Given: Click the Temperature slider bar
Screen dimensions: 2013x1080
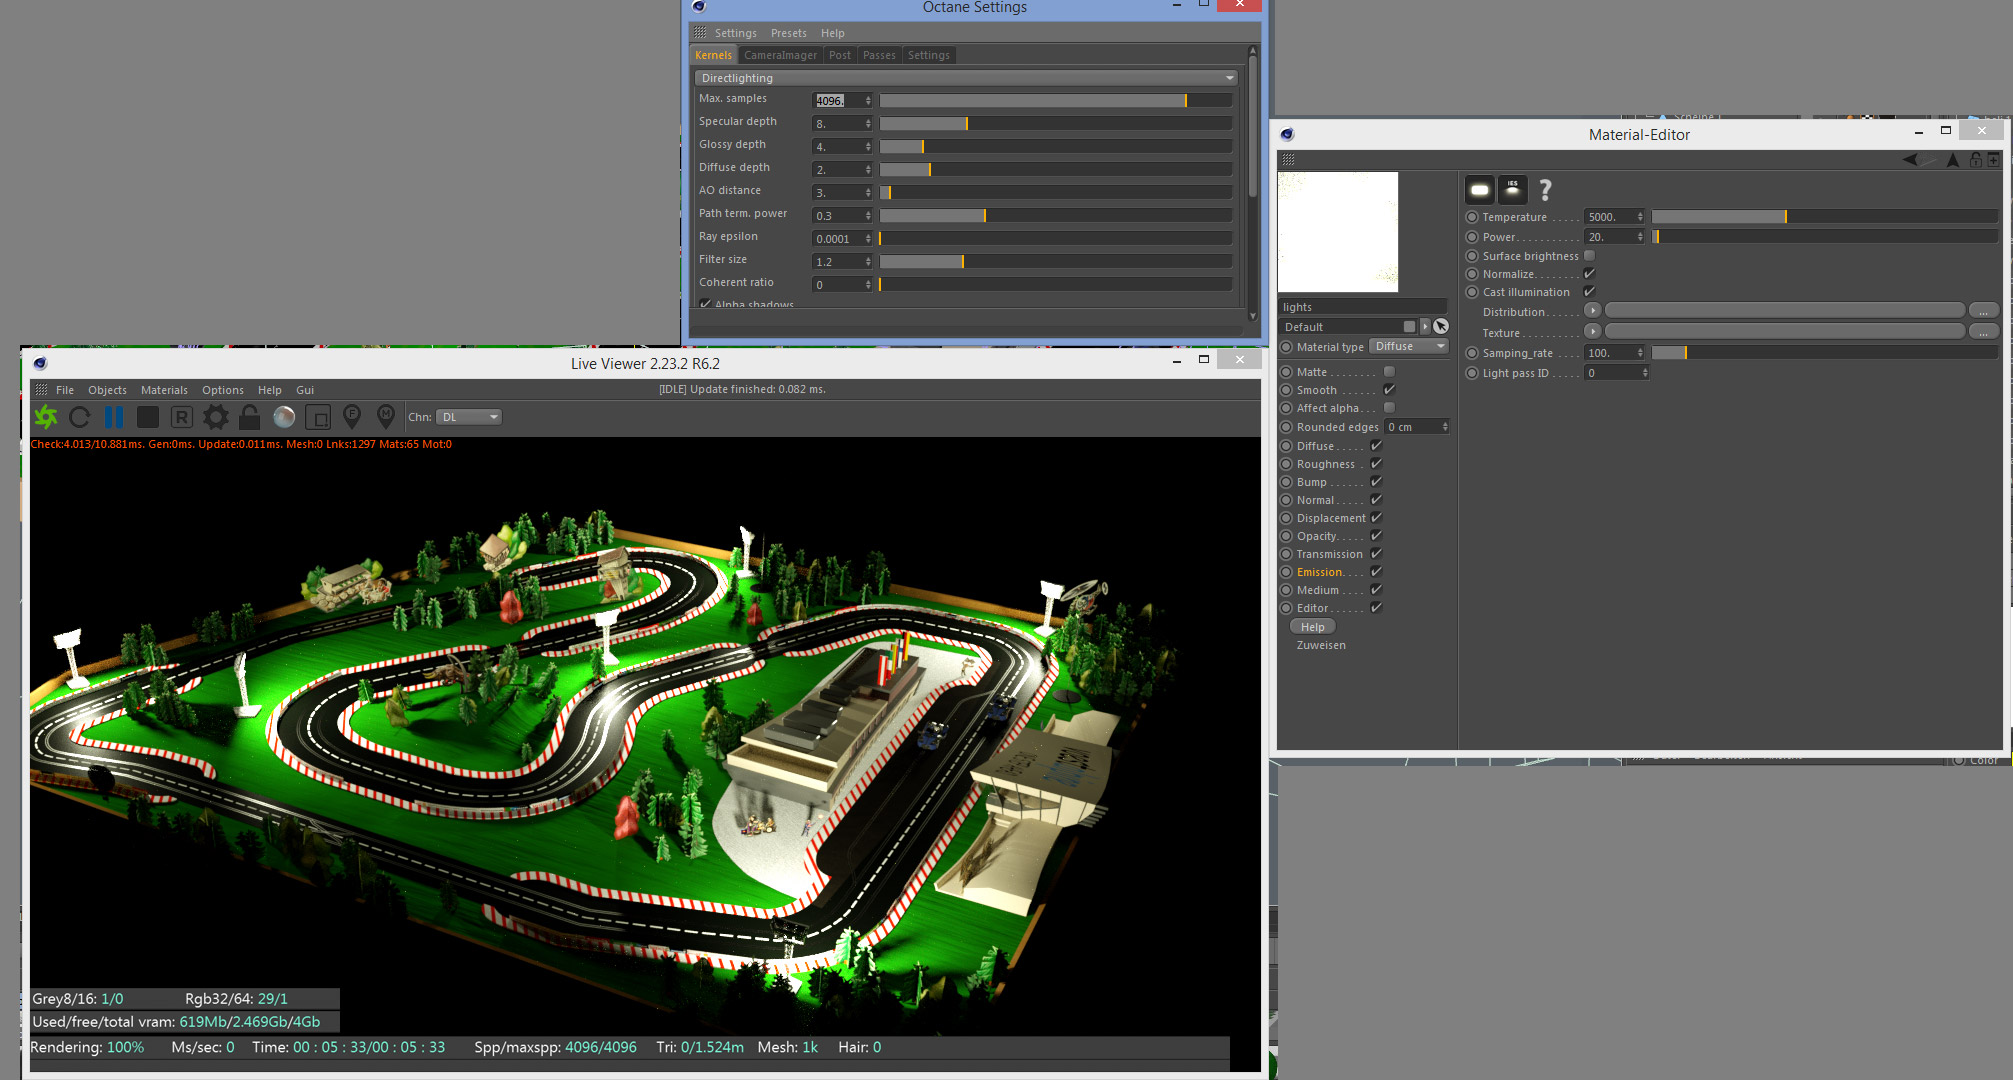Looking at the screenshot, I should [1823, 217].
